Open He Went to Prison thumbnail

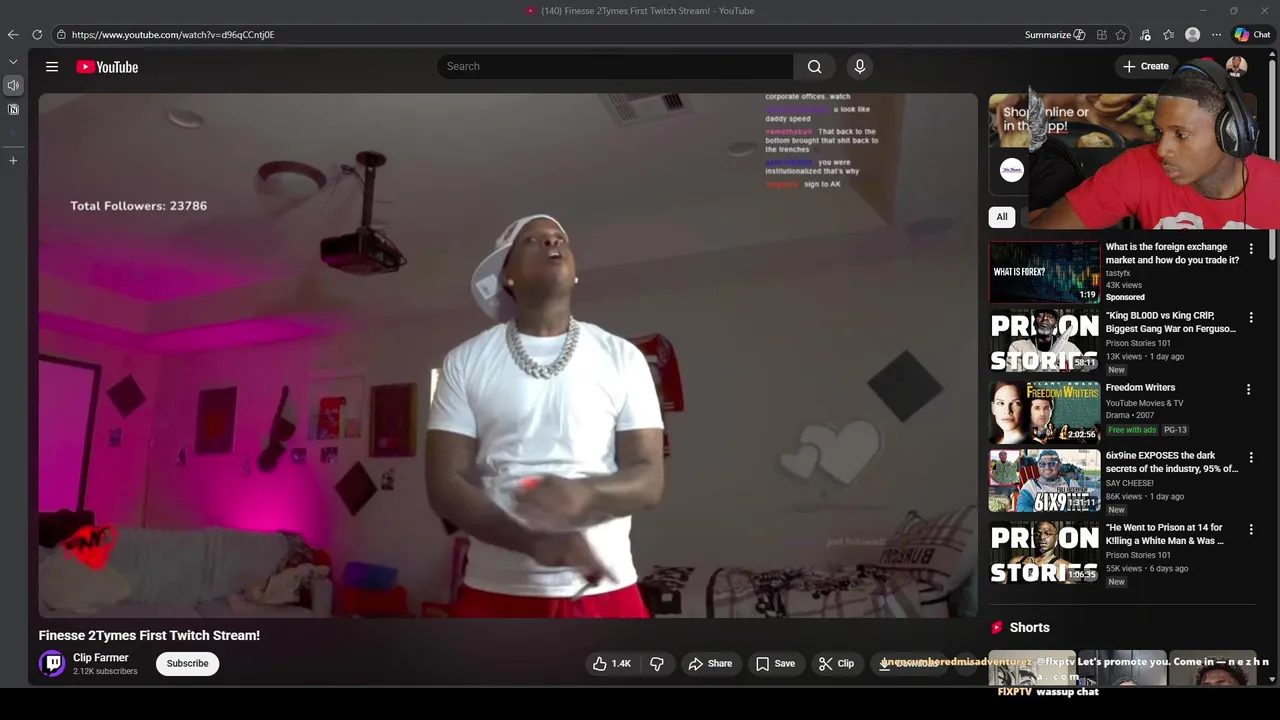(x=1044, y=553)
